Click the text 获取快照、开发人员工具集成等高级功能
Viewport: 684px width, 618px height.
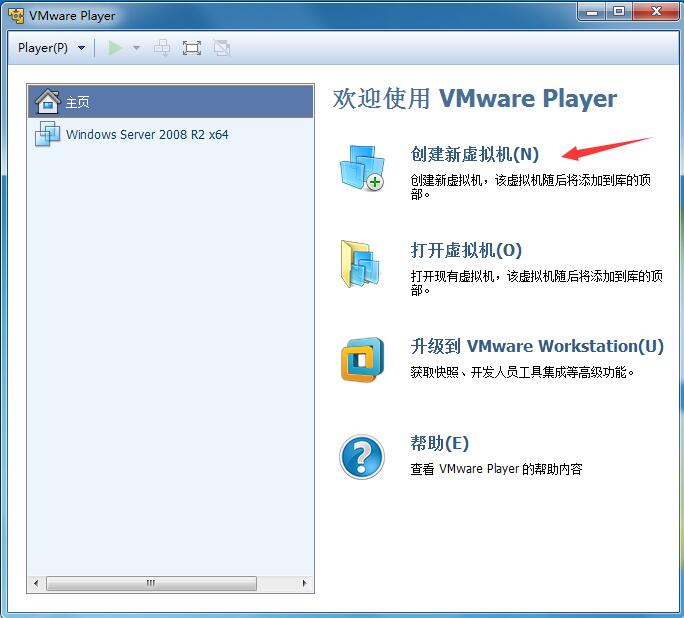[522, 372]
